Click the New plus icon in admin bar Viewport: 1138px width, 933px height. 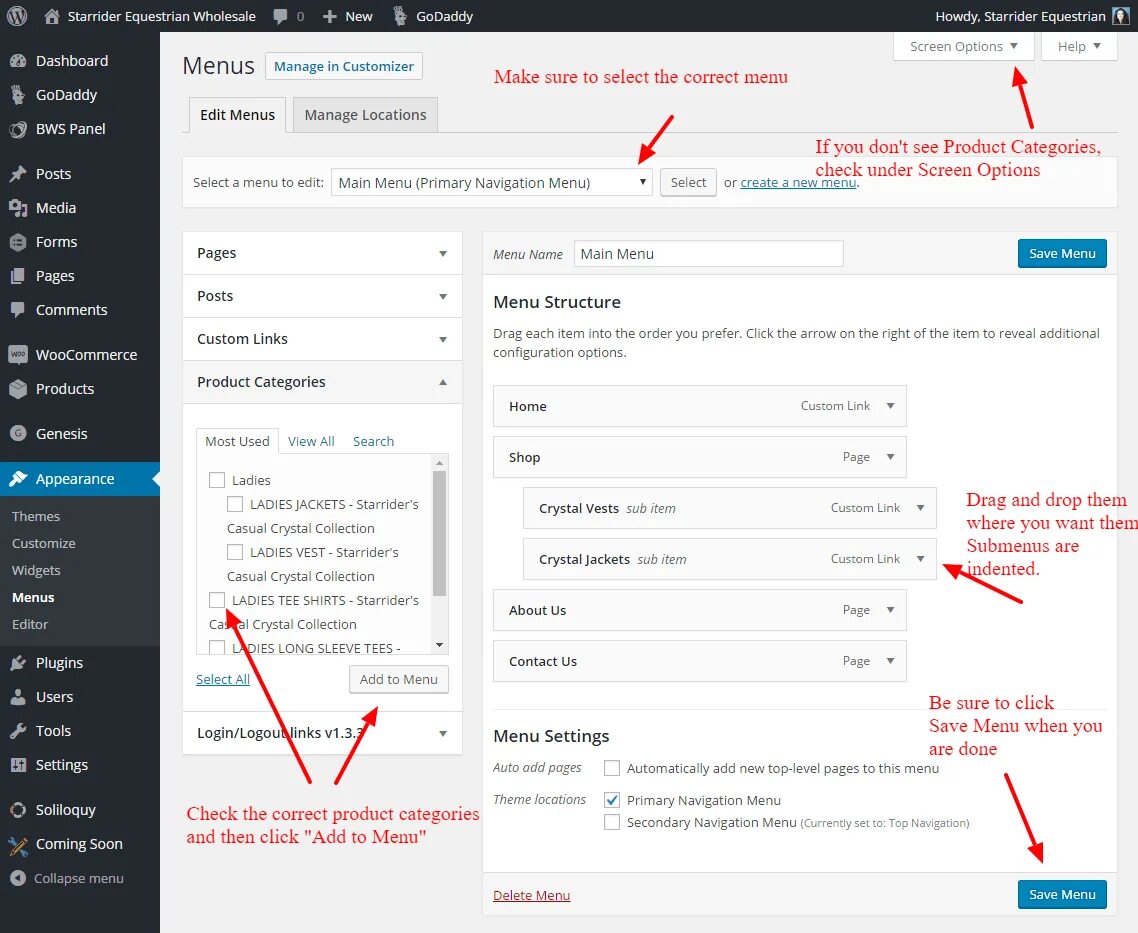(x=329, y=16)
